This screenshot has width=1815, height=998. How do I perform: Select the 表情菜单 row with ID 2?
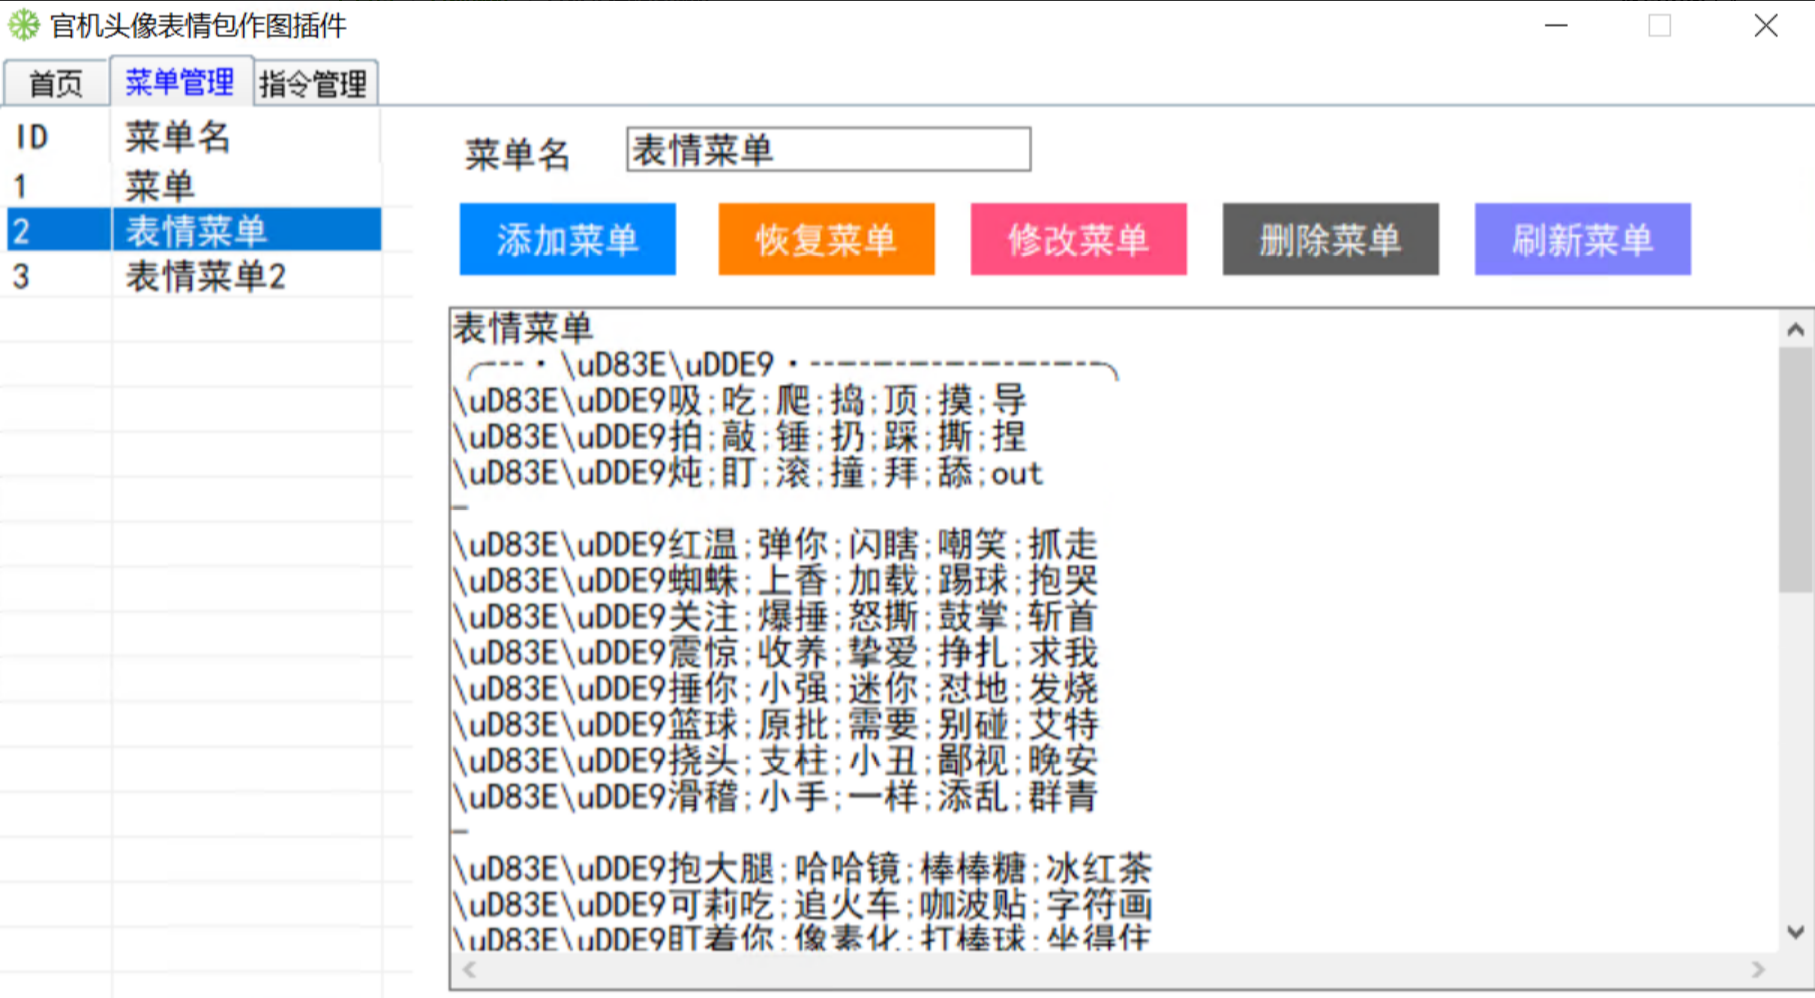(x=196, y=231)
